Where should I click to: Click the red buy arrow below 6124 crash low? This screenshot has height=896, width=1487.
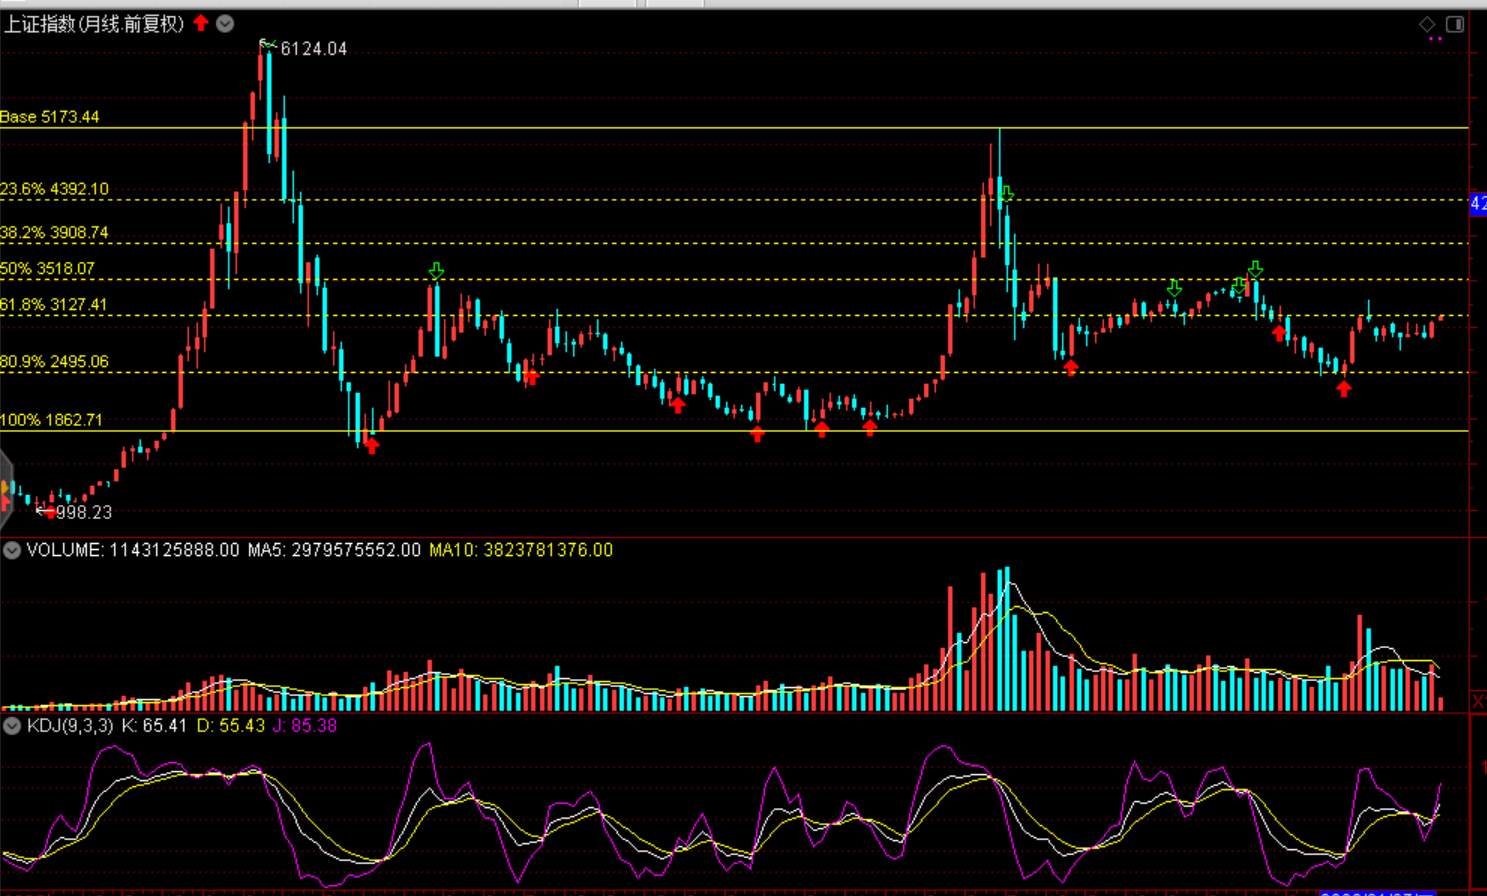click(x=372, y=446)
